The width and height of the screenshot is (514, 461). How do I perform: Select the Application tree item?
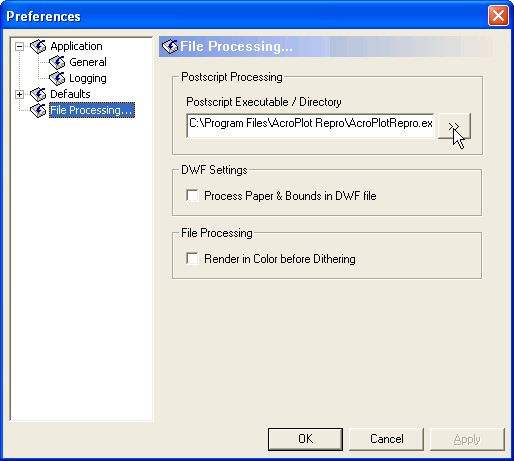[x=76, y=46]
